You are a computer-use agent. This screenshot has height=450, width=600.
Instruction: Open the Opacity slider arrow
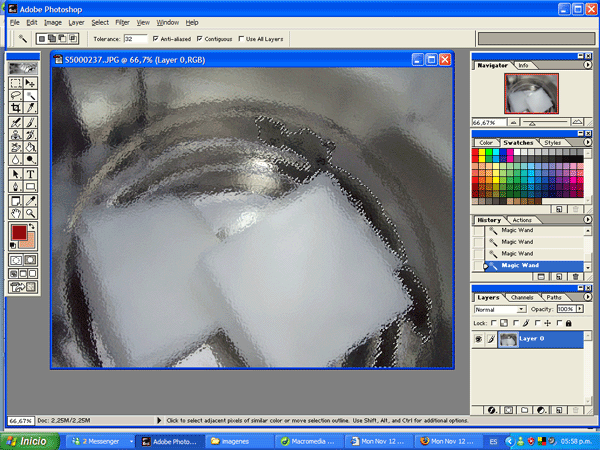click(580, 309)
